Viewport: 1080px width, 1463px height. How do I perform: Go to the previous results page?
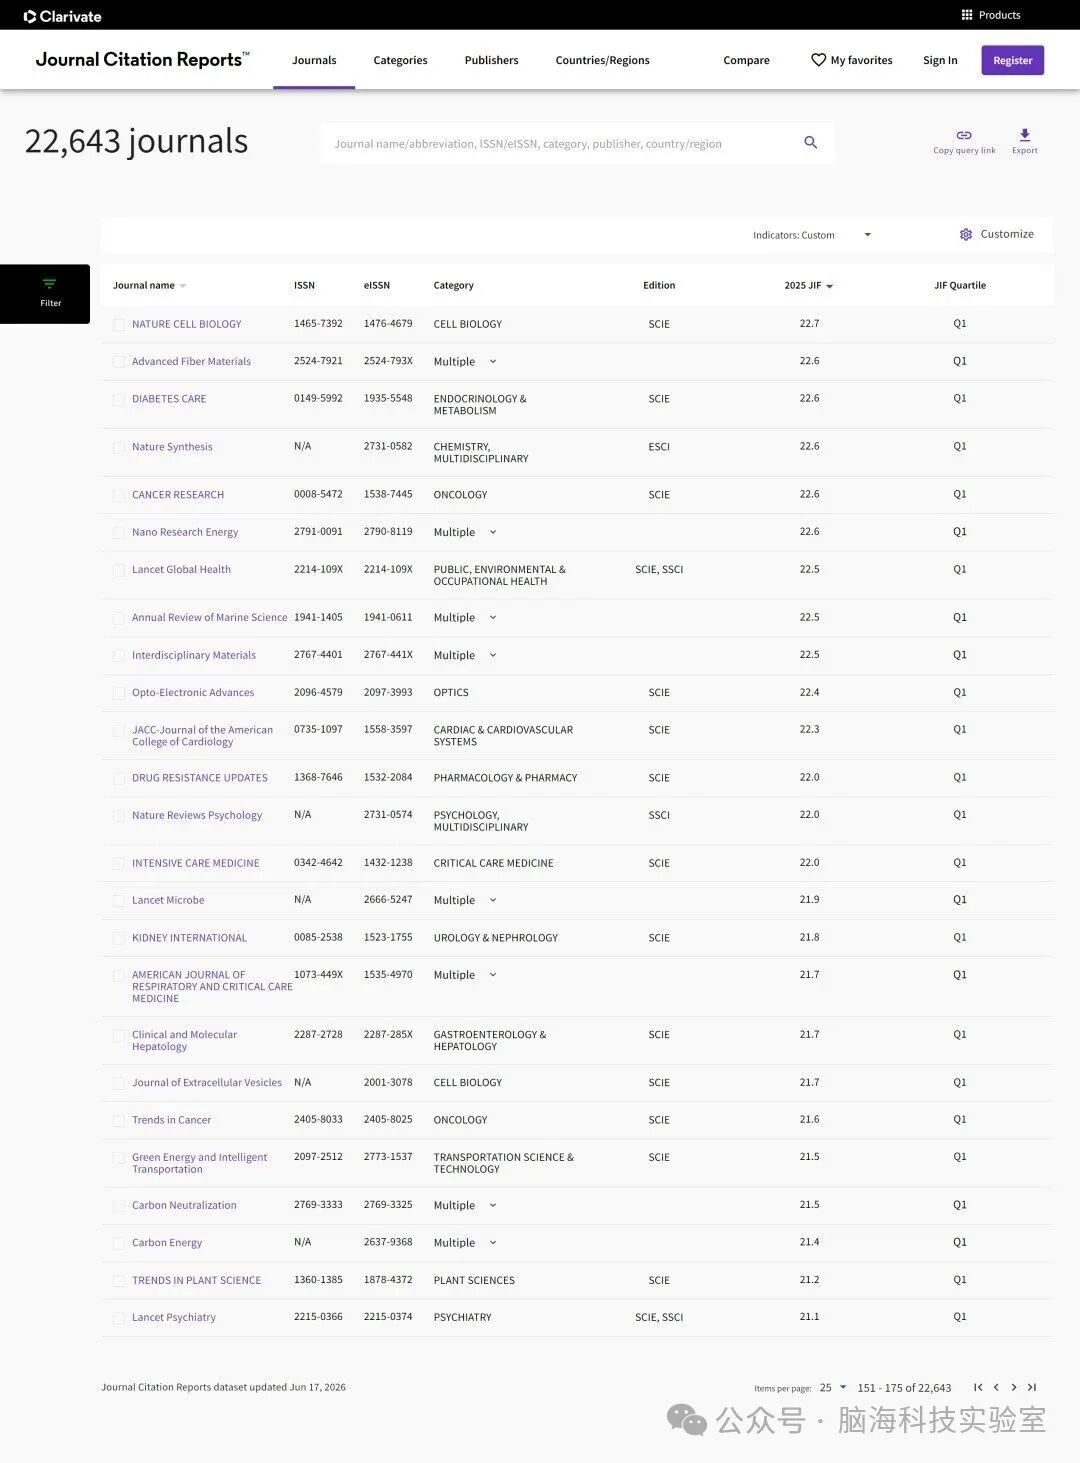(996, 1387)
